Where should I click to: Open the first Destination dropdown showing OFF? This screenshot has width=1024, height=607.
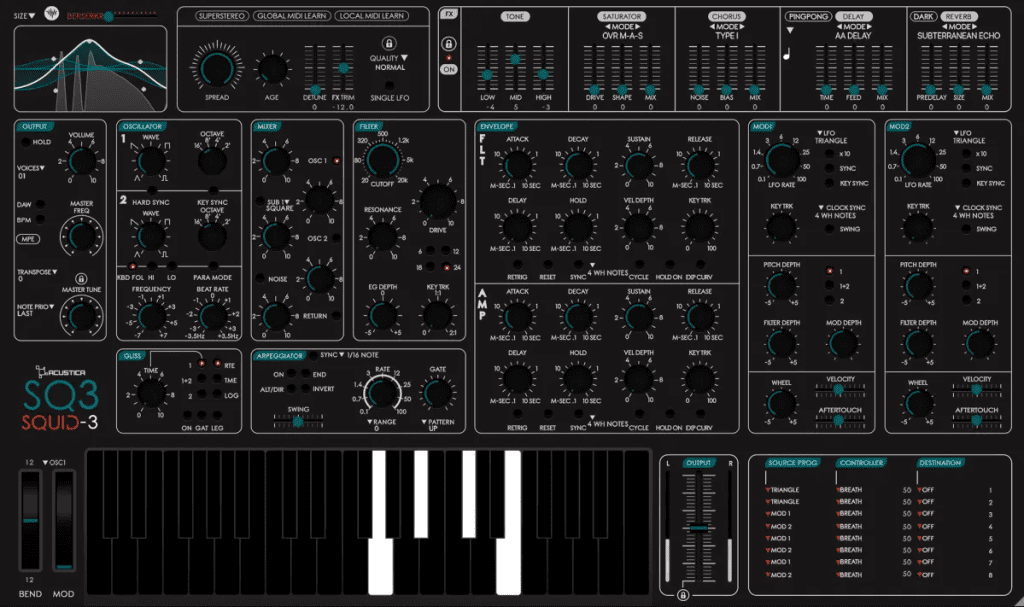(x=926, y=490)
